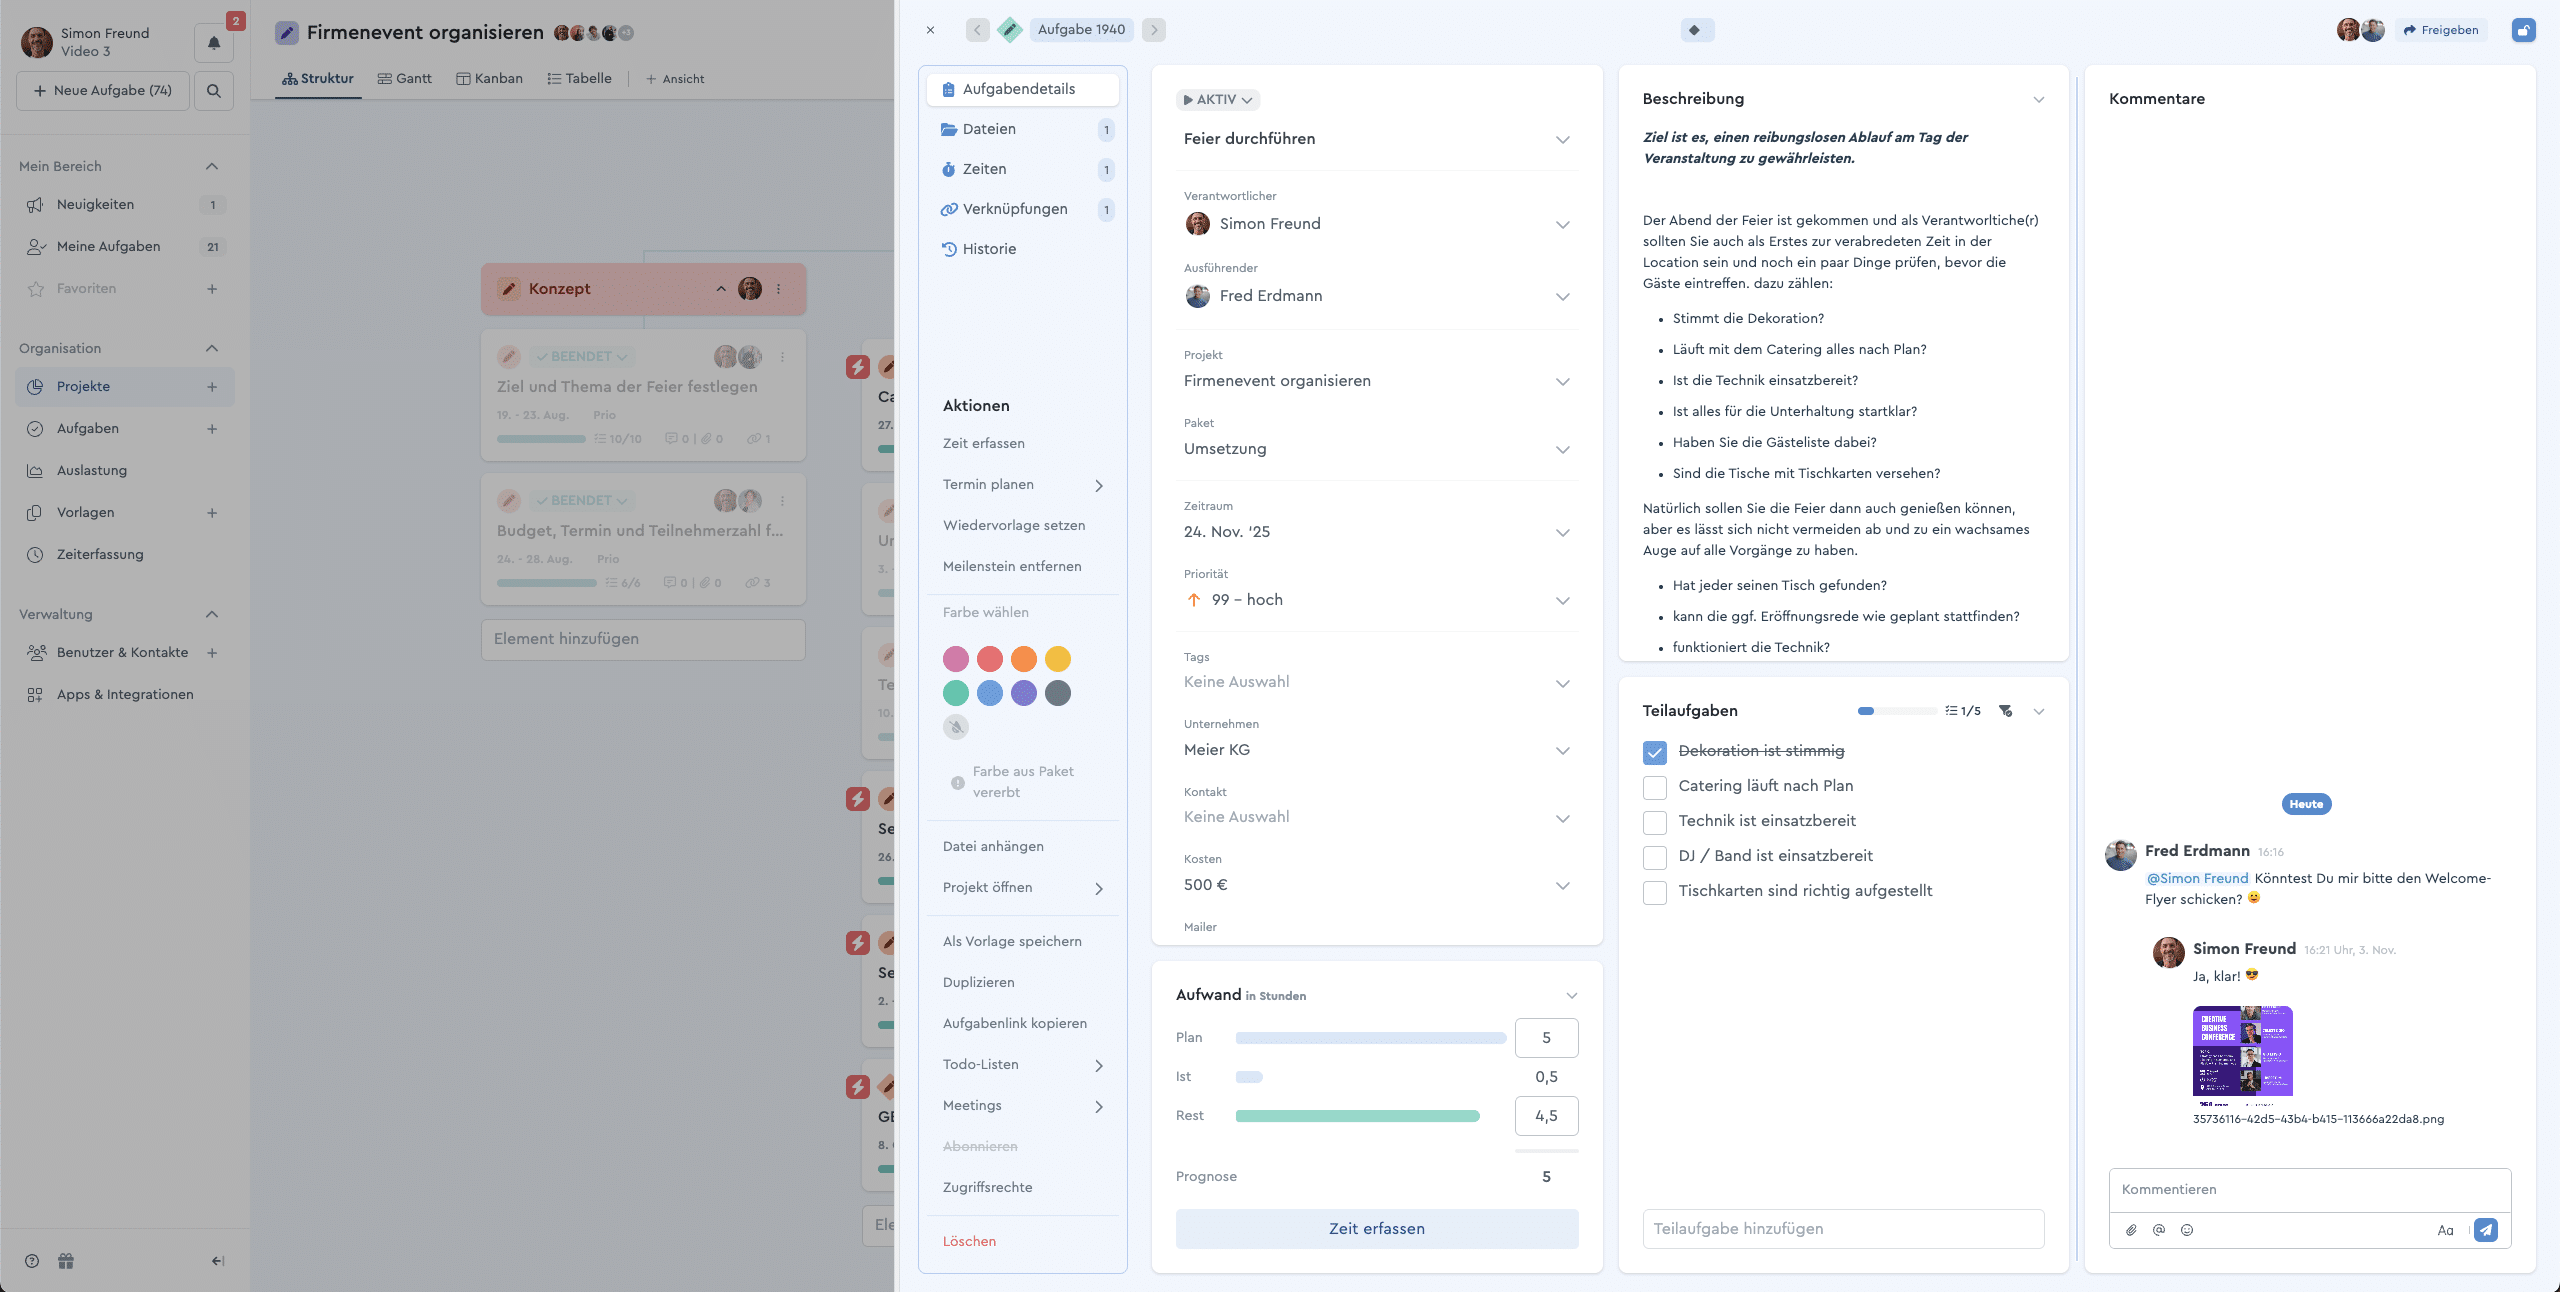Open Apps & Integrationen in the sidebar
Viewport: 2560px width, 1292px height.
pos(125,693)
